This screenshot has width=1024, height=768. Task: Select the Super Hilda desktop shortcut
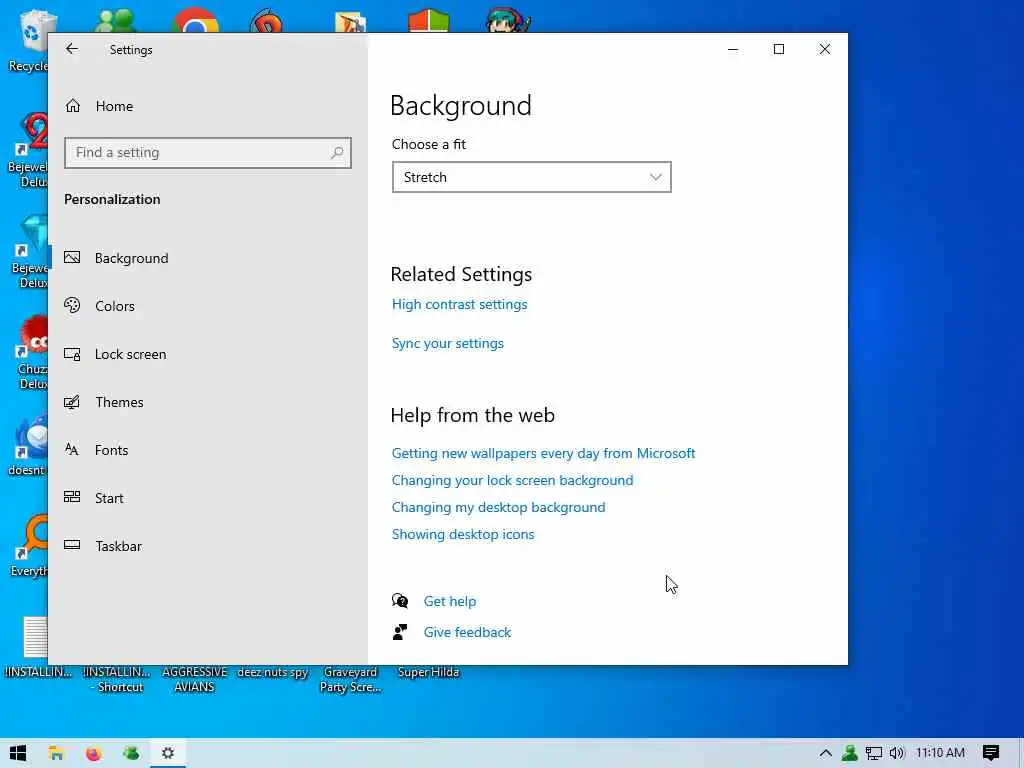428,672
